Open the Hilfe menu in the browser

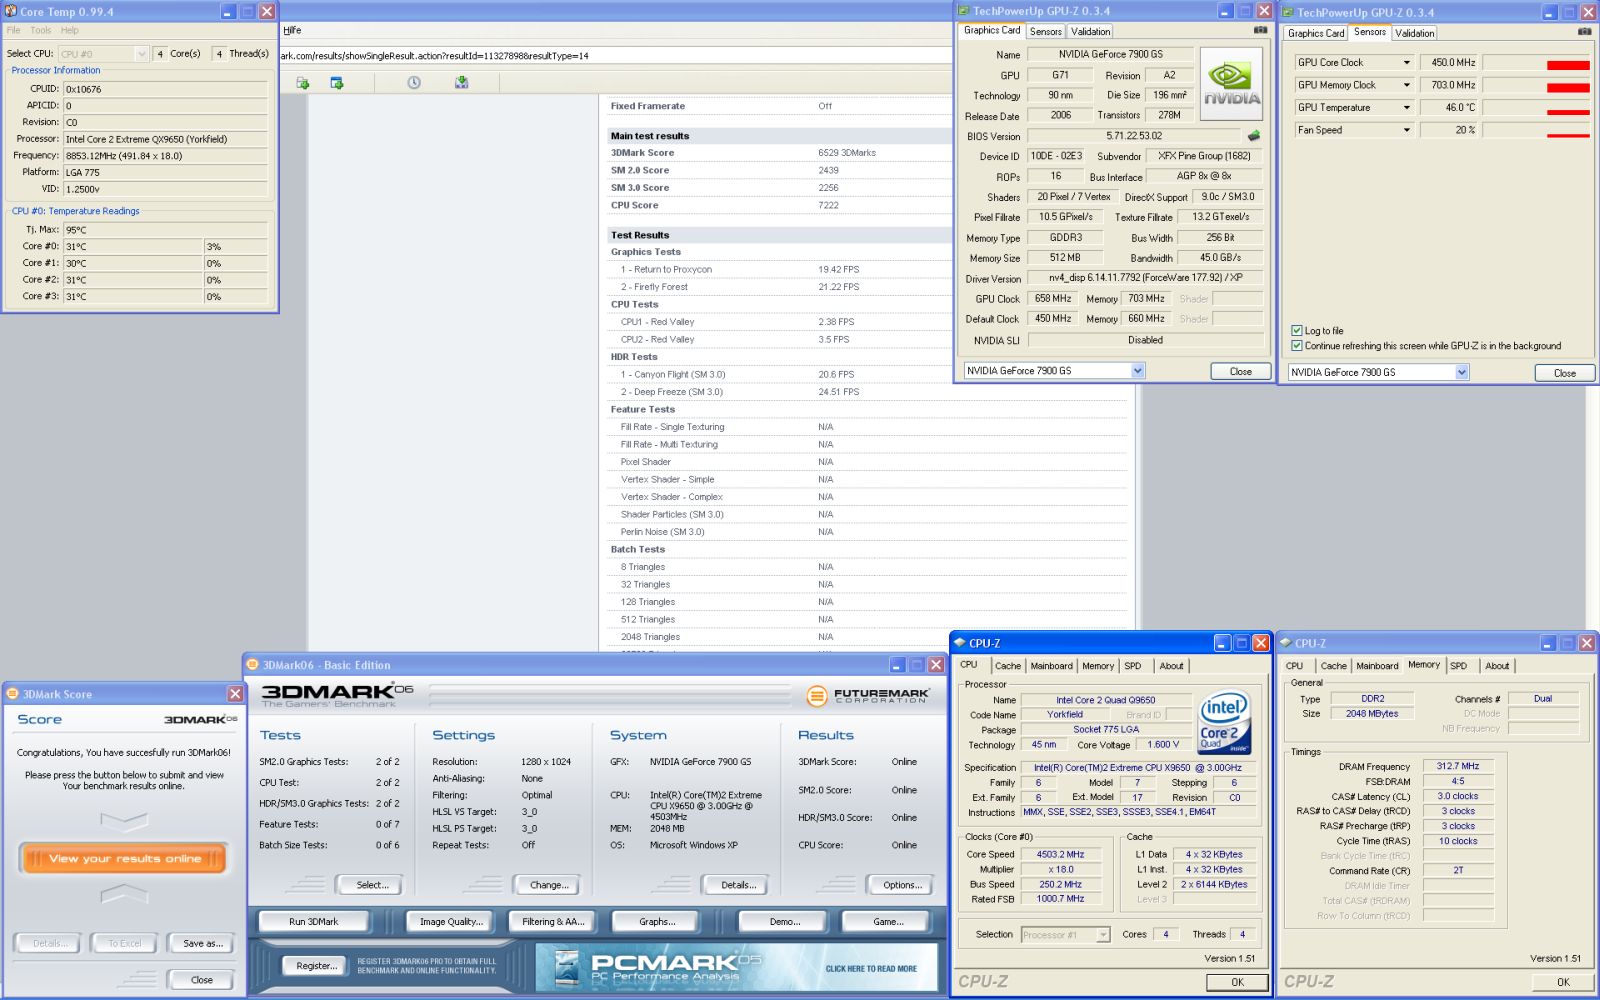coord(292,31)
